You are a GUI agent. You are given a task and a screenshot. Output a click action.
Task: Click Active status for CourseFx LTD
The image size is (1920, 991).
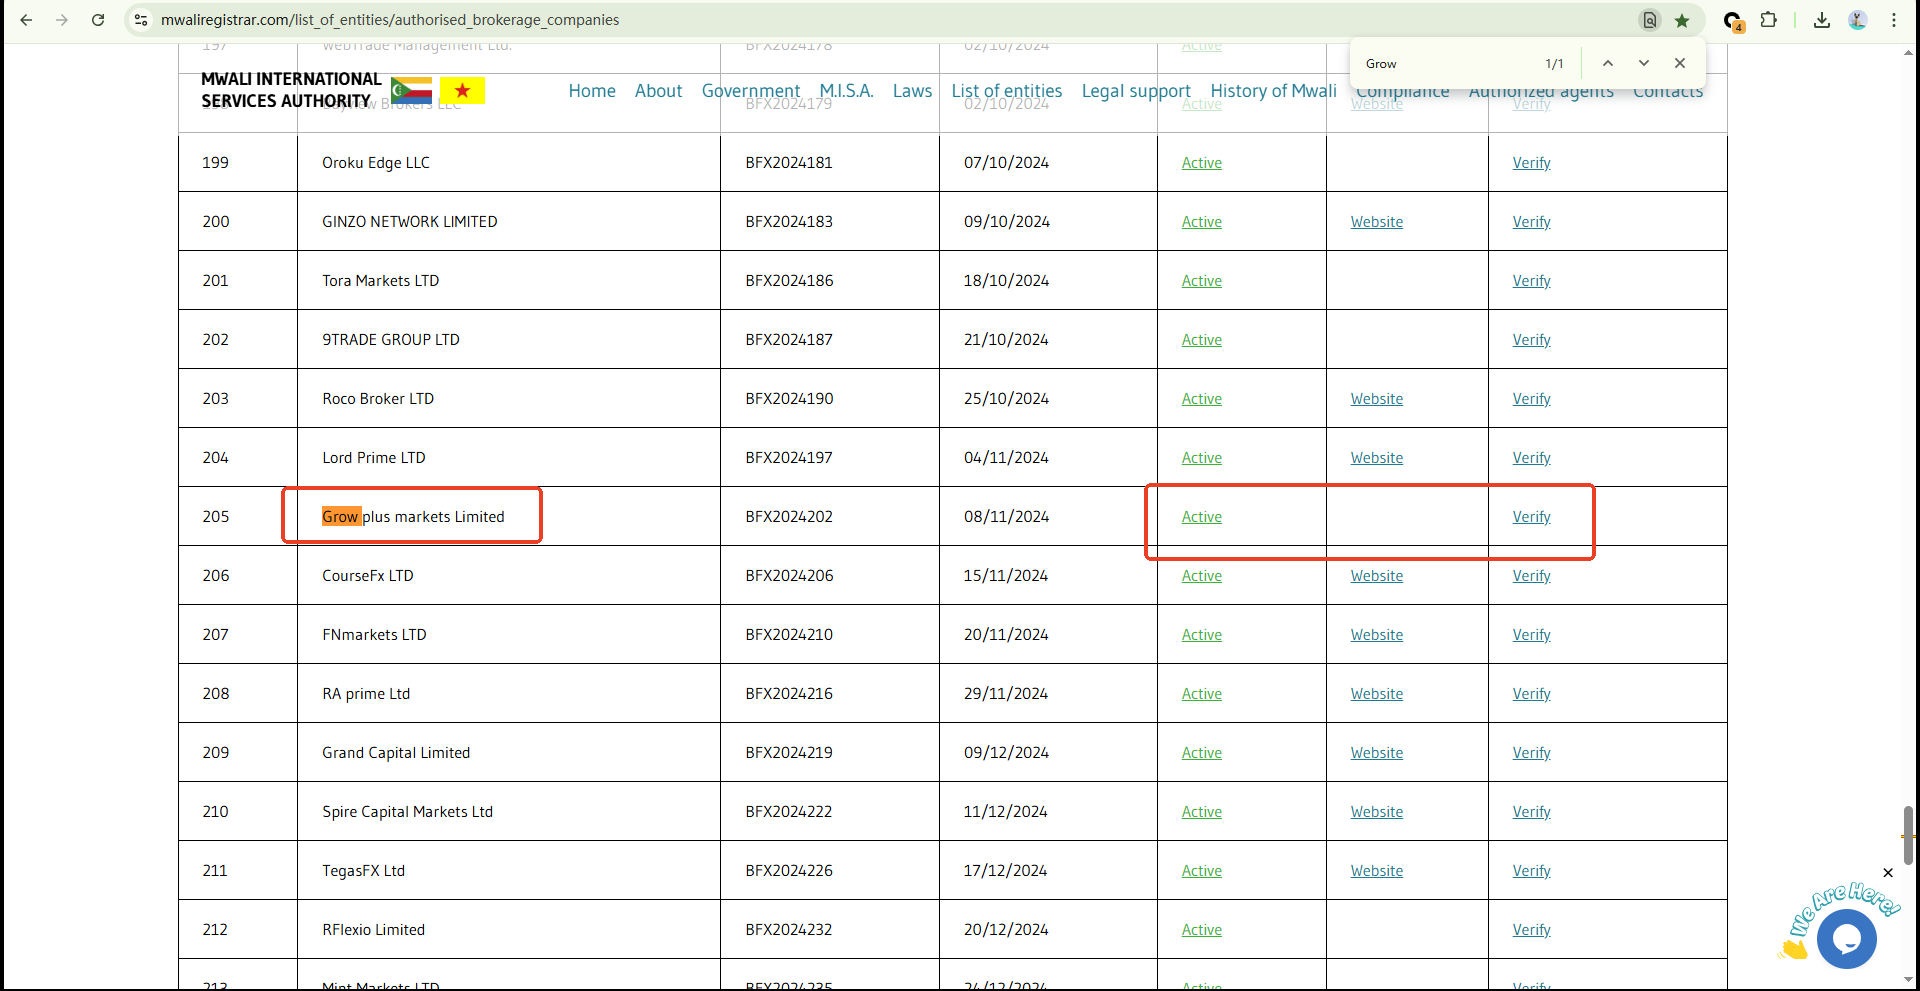click(1201, 576)
